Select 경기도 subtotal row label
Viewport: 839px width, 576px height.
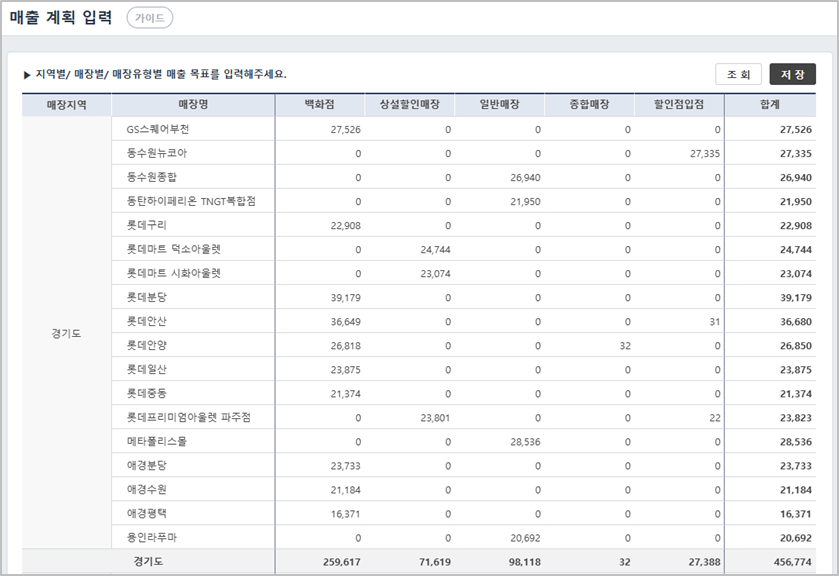click(148, 562)
